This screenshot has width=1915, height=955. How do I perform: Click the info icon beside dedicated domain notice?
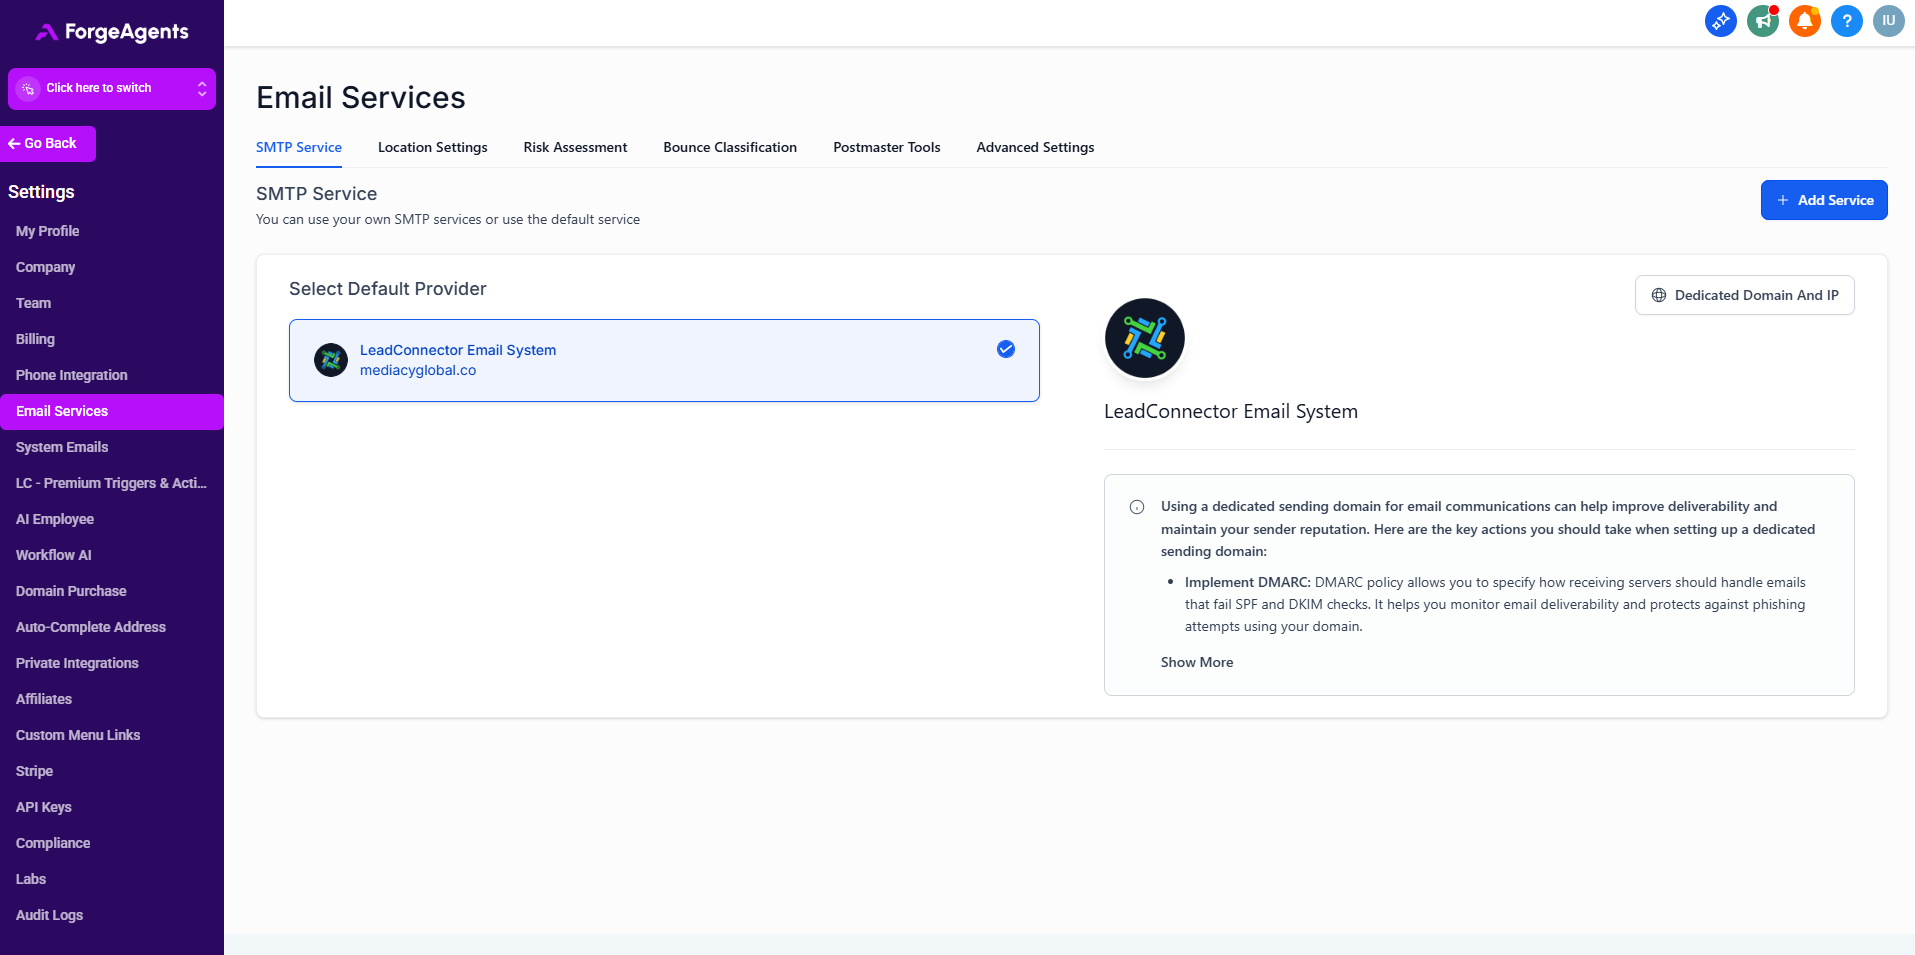coord(1137,507)
